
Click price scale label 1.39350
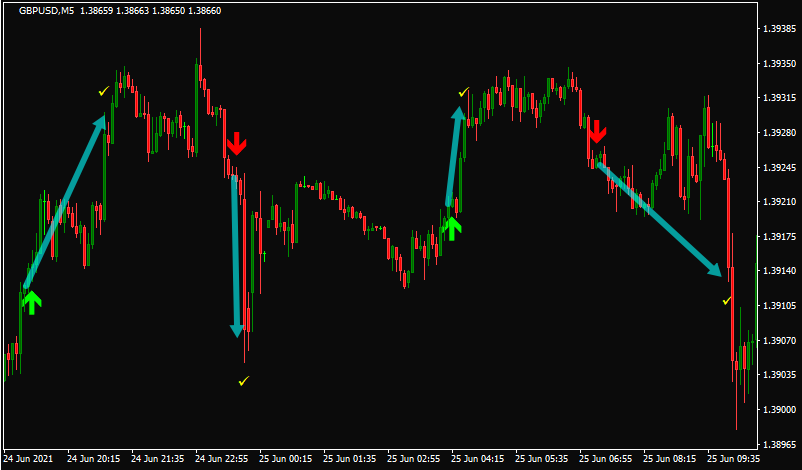click(x=779, y=63)
